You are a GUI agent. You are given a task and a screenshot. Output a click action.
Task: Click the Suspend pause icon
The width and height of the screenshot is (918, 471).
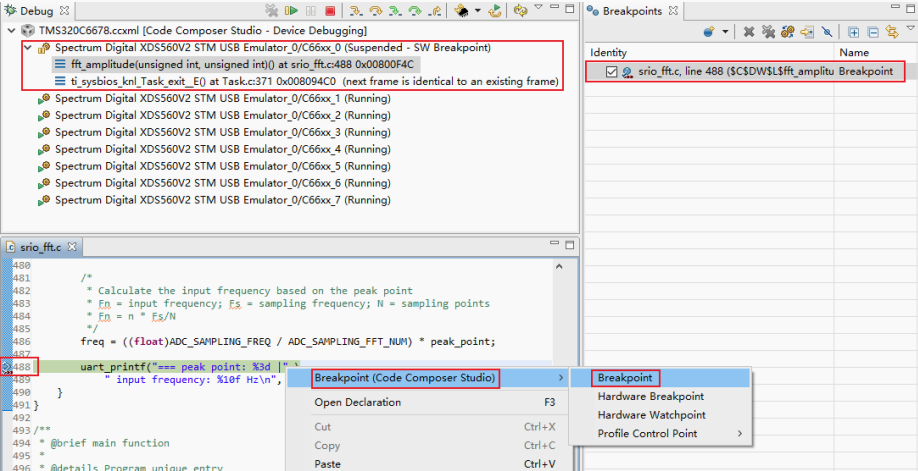310,11
